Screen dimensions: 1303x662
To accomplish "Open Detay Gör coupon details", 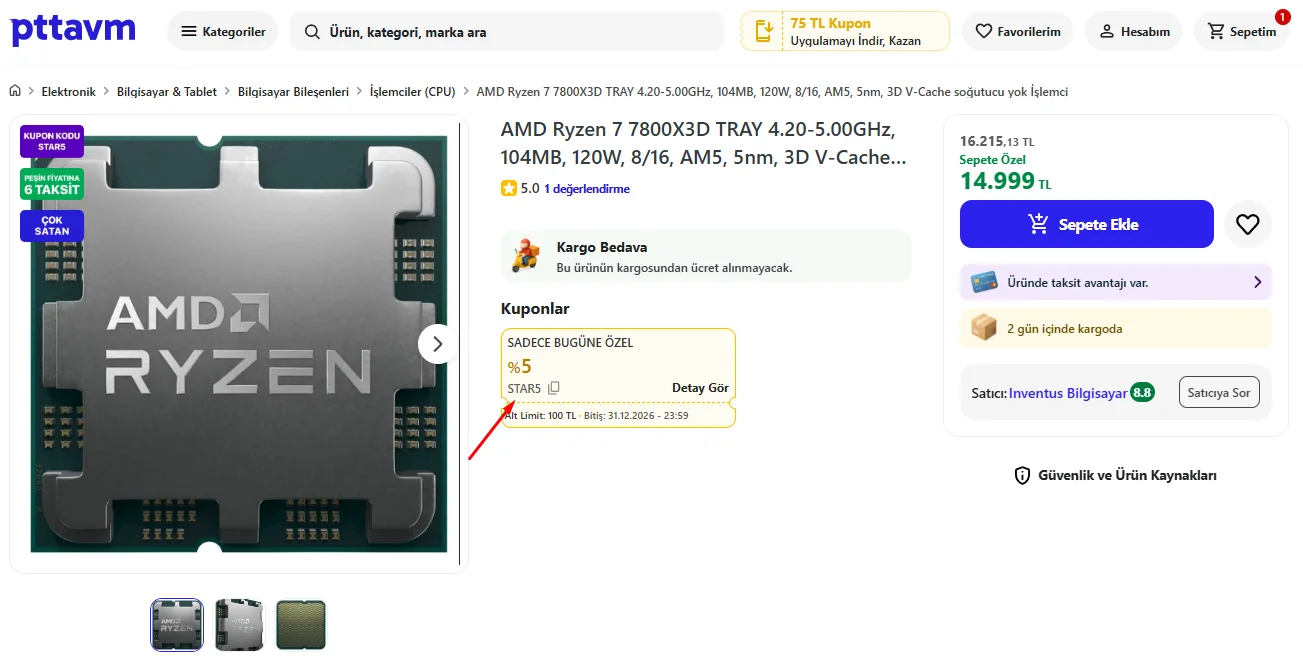I will 700,388.
